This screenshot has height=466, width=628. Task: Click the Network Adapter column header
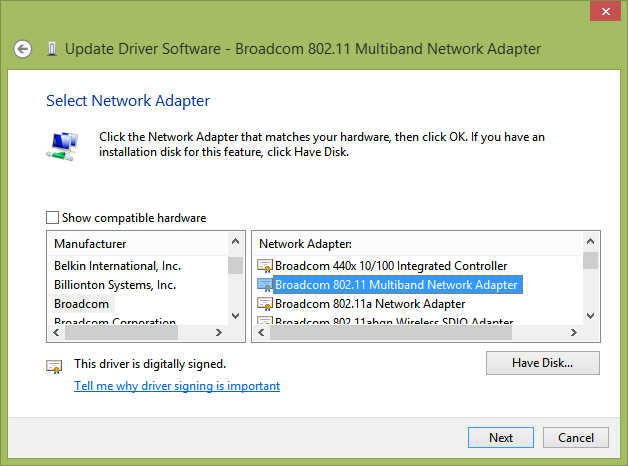pyautogui.click(x=418, y=244)
